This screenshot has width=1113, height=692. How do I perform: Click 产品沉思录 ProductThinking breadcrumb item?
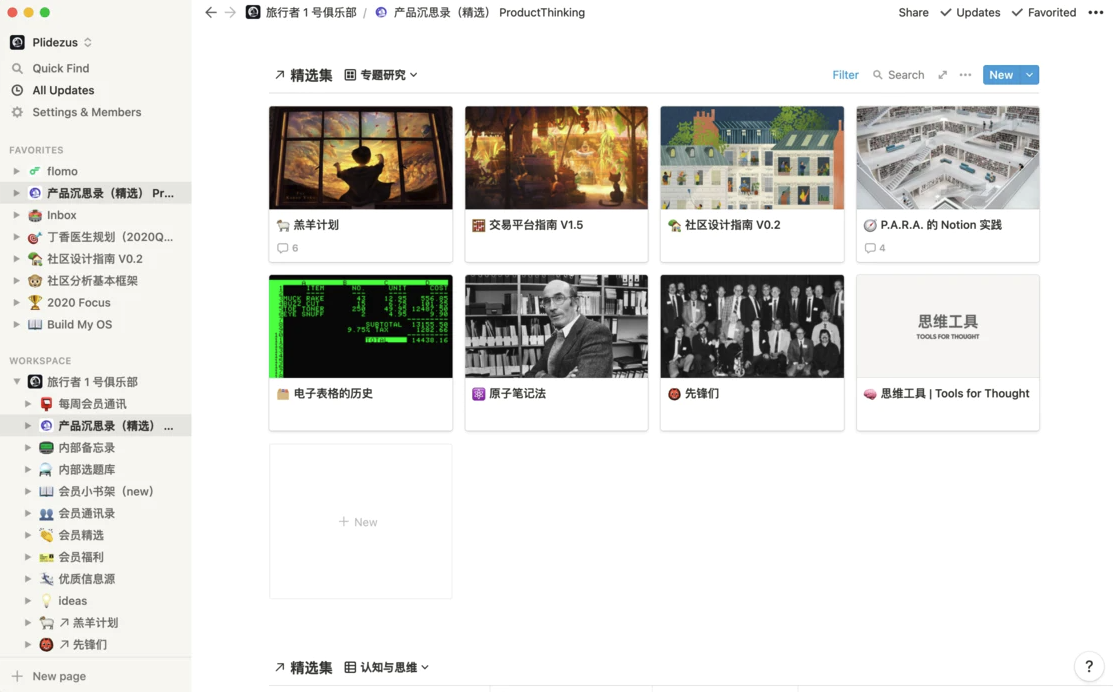(481, 12)
